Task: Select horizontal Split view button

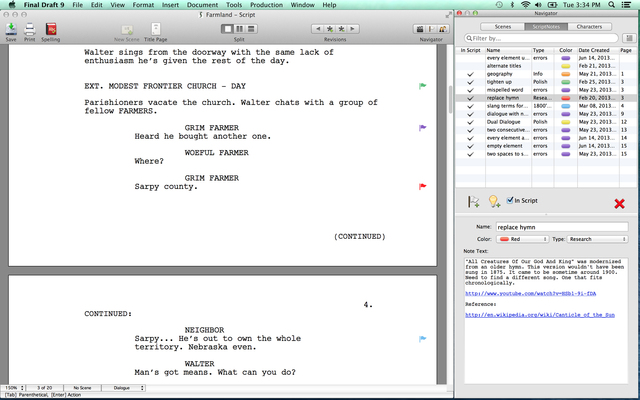Action: 251,29
